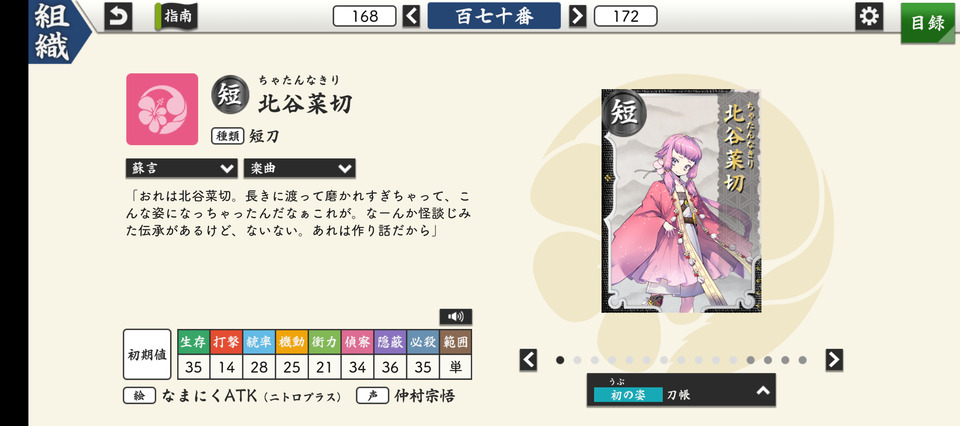Play voice with the speaker icon

(x=456, y=316)
